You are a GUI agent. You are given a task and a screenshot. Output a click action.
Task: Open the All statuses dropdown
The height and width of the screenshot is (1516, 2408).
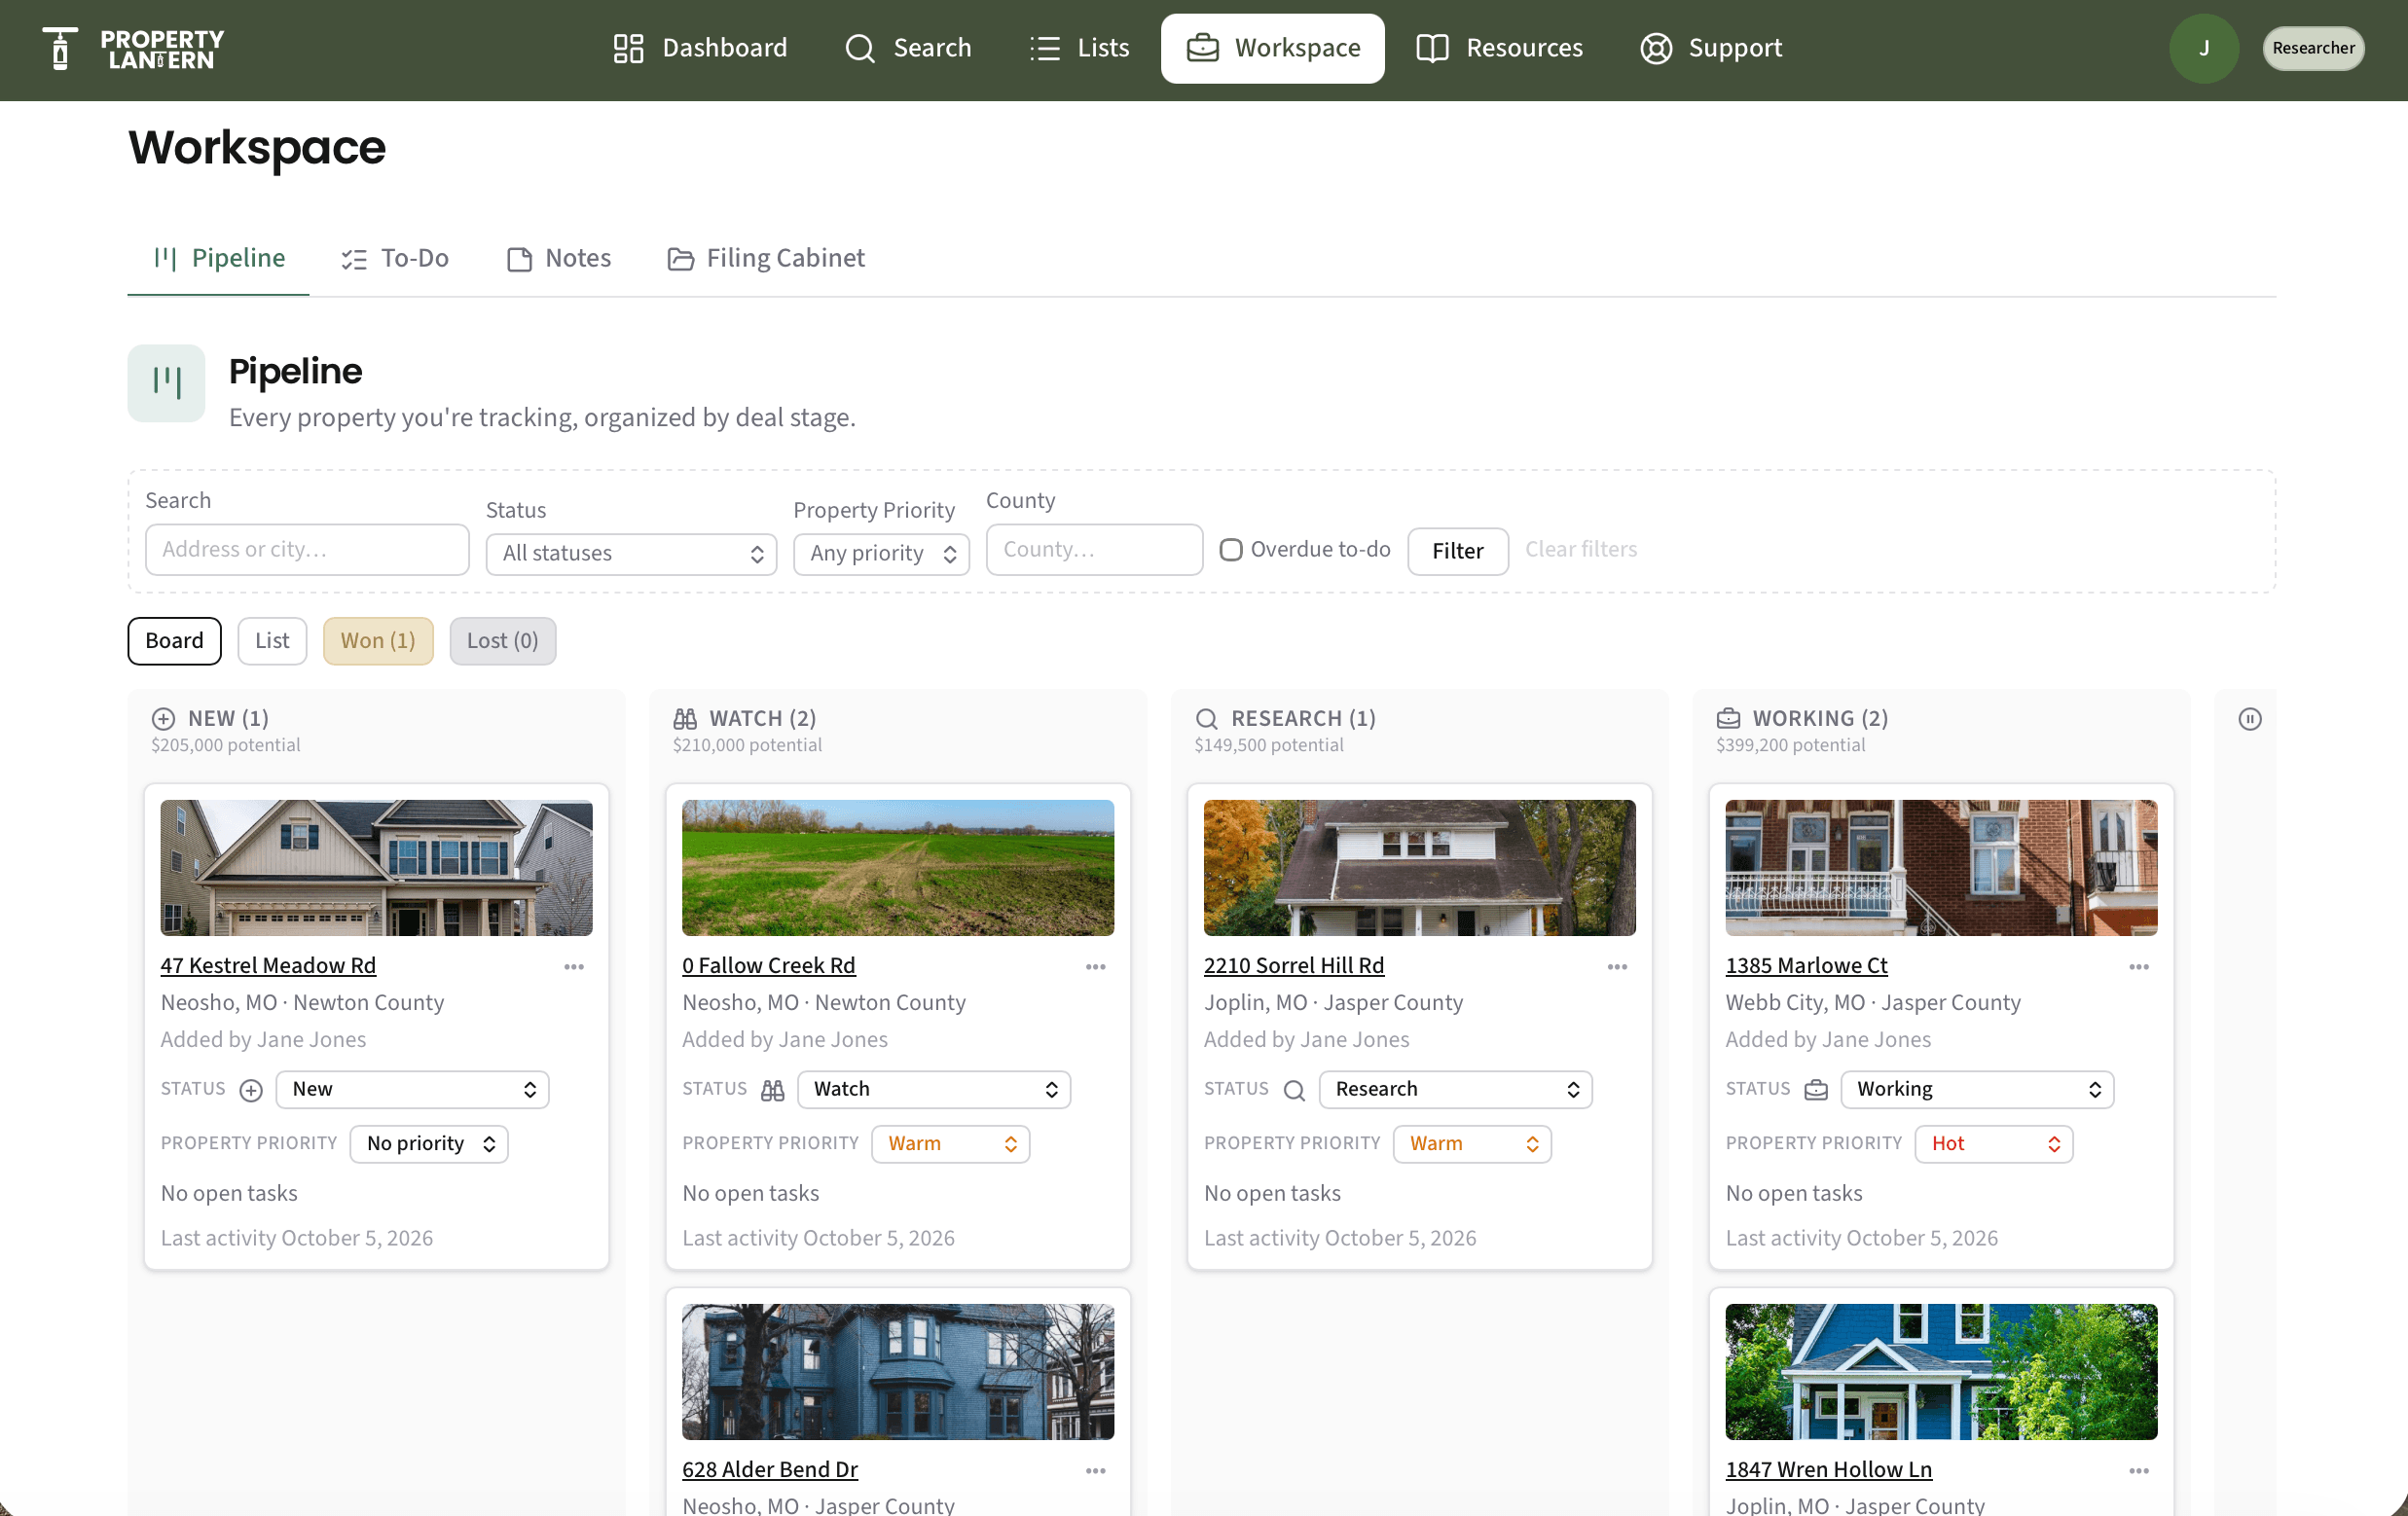pos(631,553)
